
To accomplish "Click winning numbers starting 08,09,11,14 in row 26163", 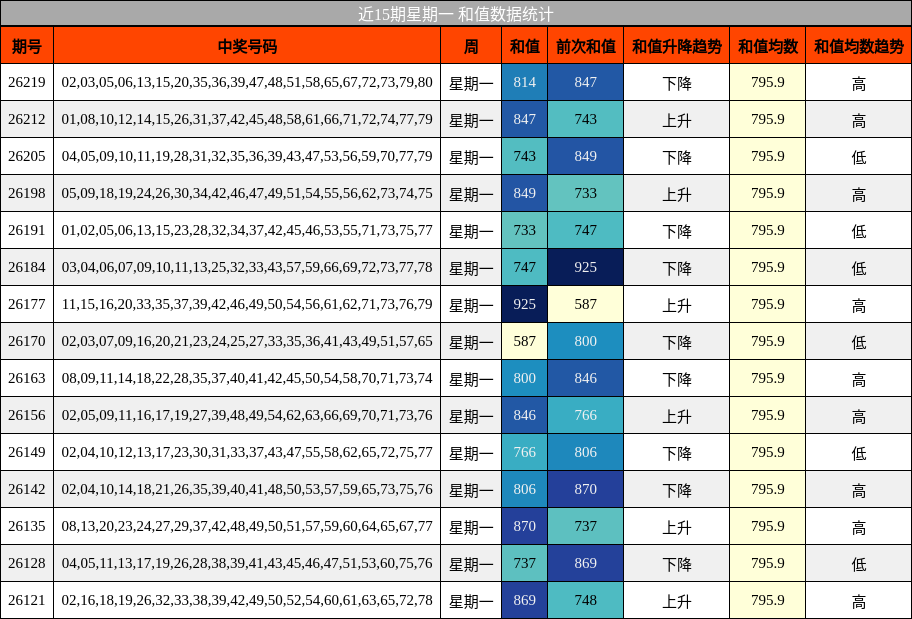I will [247, 378].
